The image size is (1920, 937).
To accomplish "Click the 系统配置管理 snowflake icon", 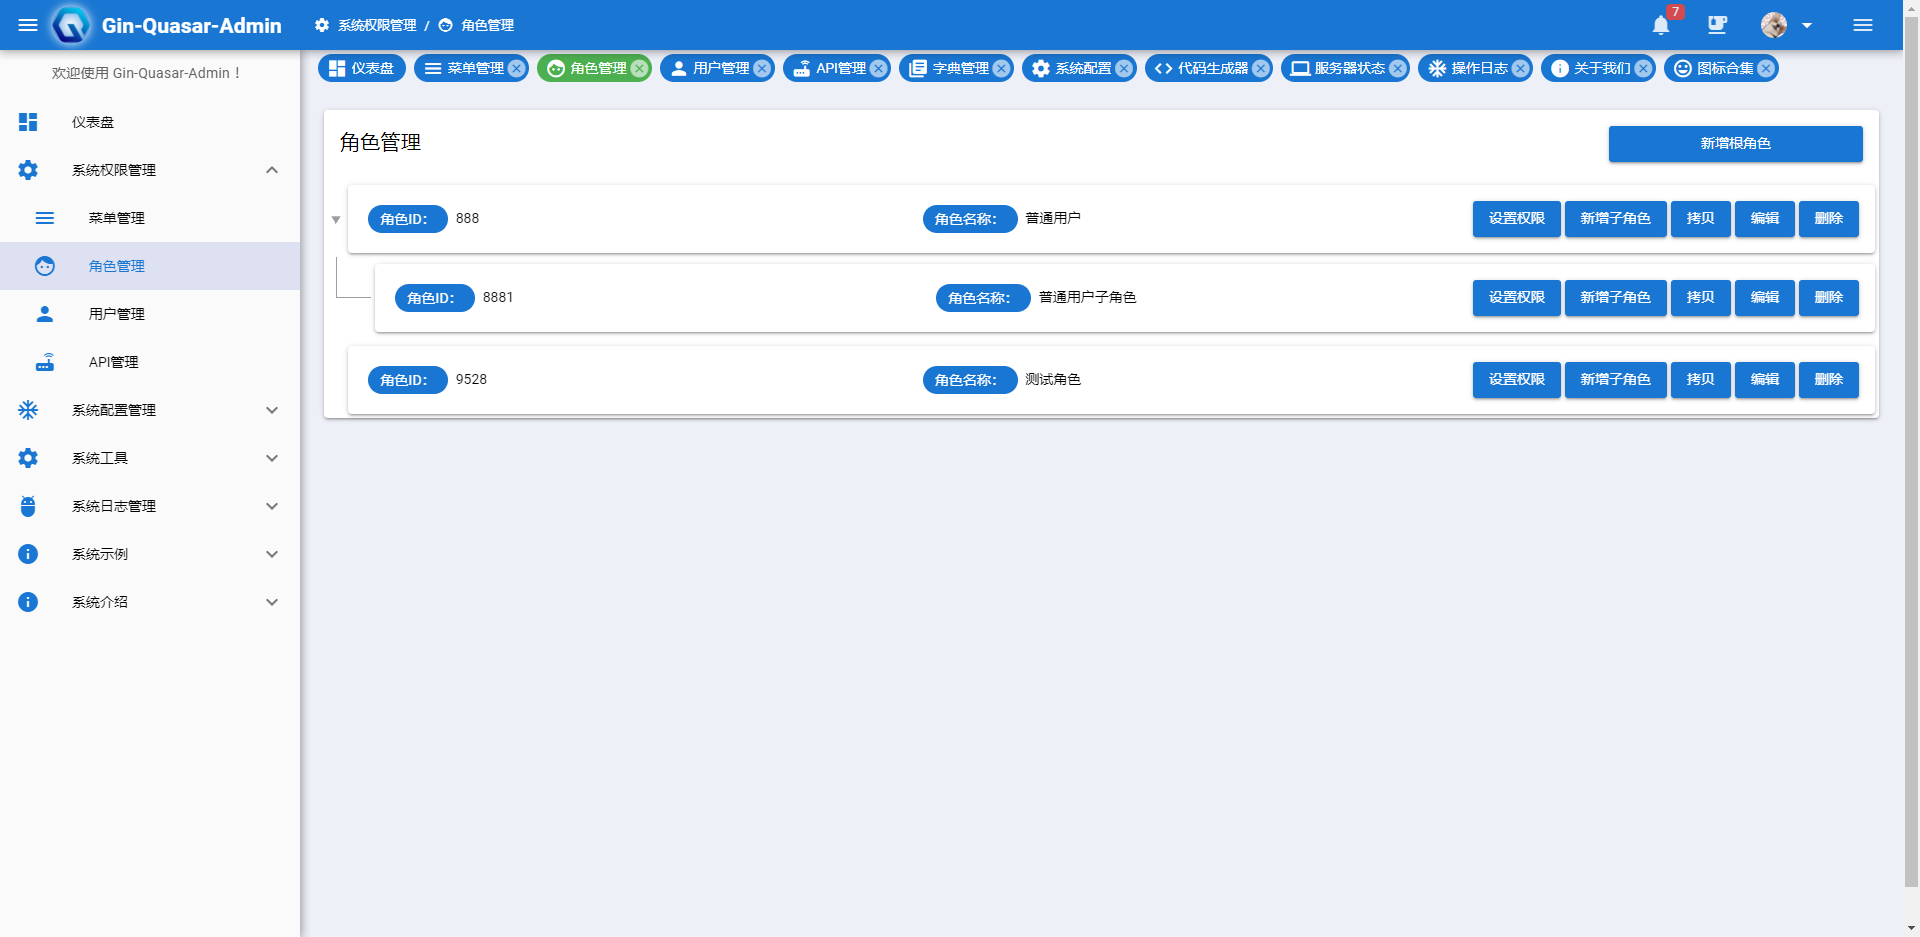I will point(28,410).
